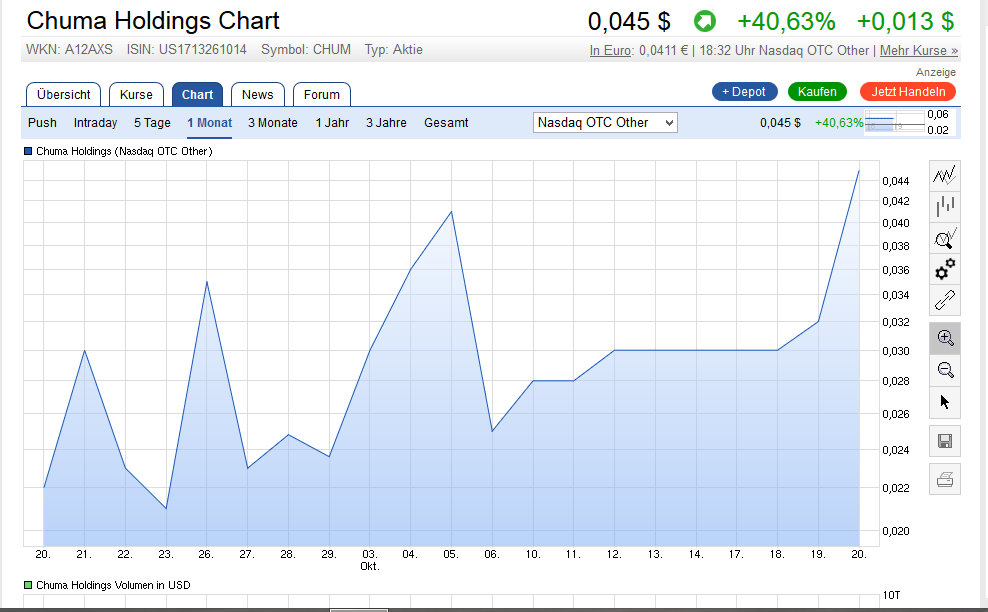
Task: Activate the zoom out magnifier tool
Action: coord(945,370)
